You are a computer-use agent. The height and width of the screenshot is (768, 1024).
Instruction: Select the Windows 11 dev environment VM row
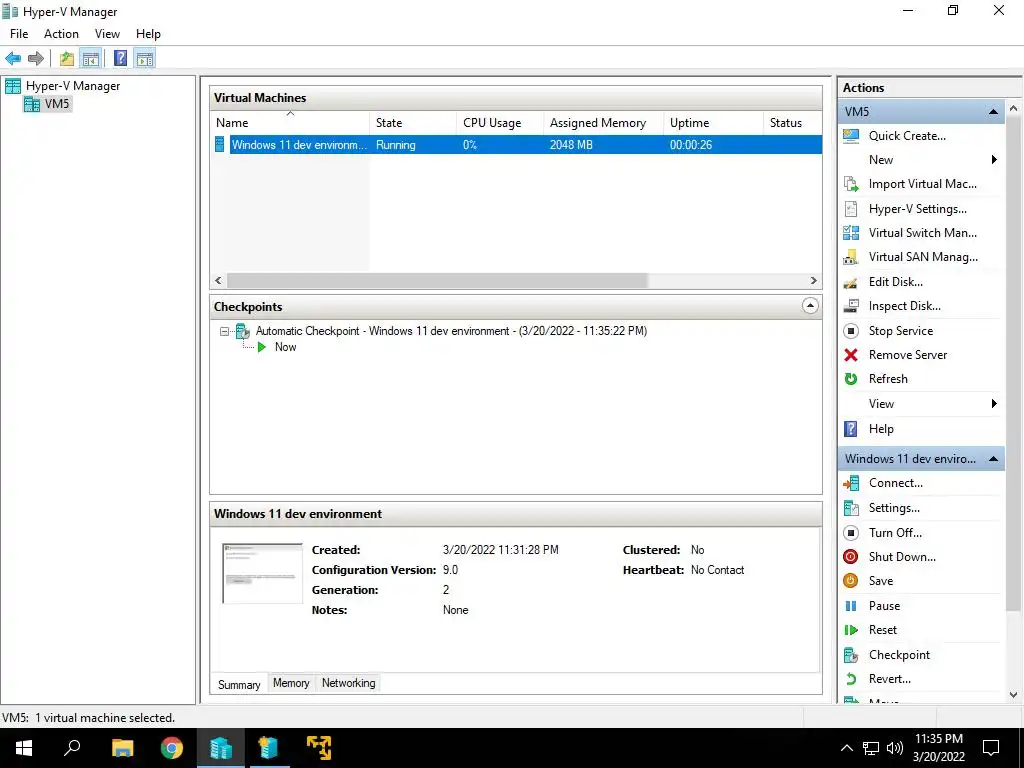516,145
